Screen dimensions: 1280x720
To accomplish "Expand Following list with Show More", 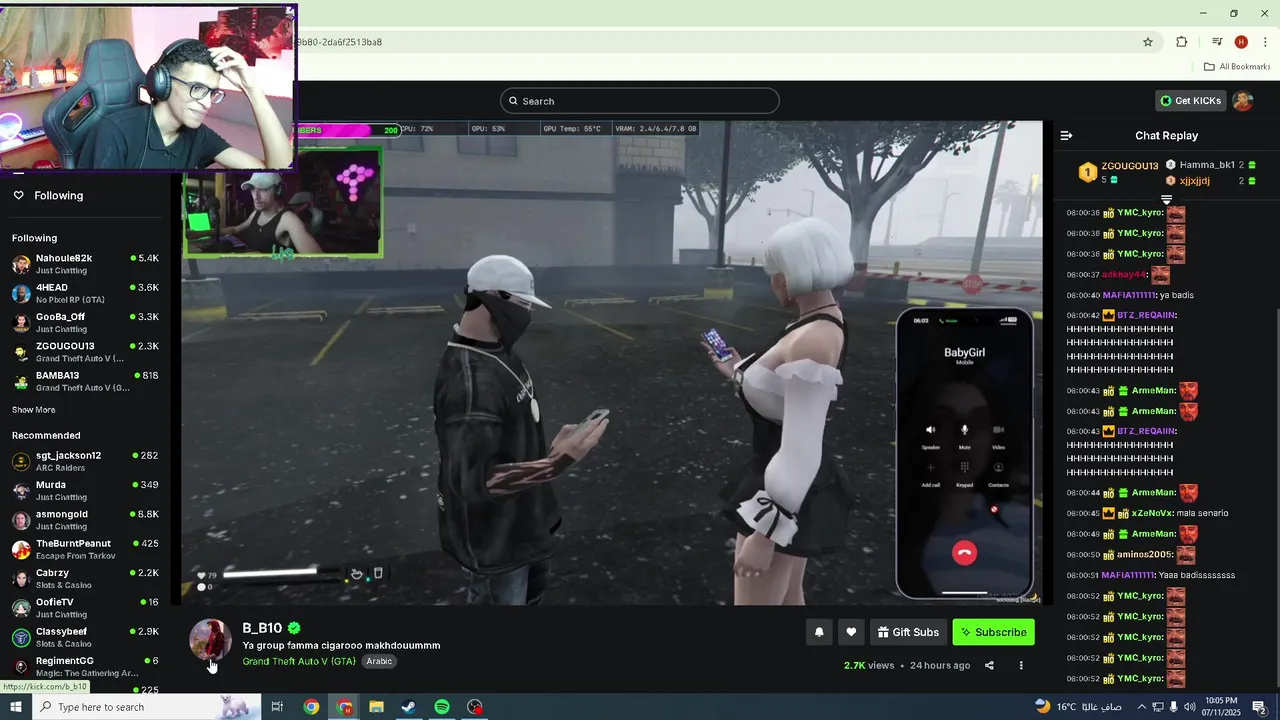I will pyautogui.click(x=34, y=410).
